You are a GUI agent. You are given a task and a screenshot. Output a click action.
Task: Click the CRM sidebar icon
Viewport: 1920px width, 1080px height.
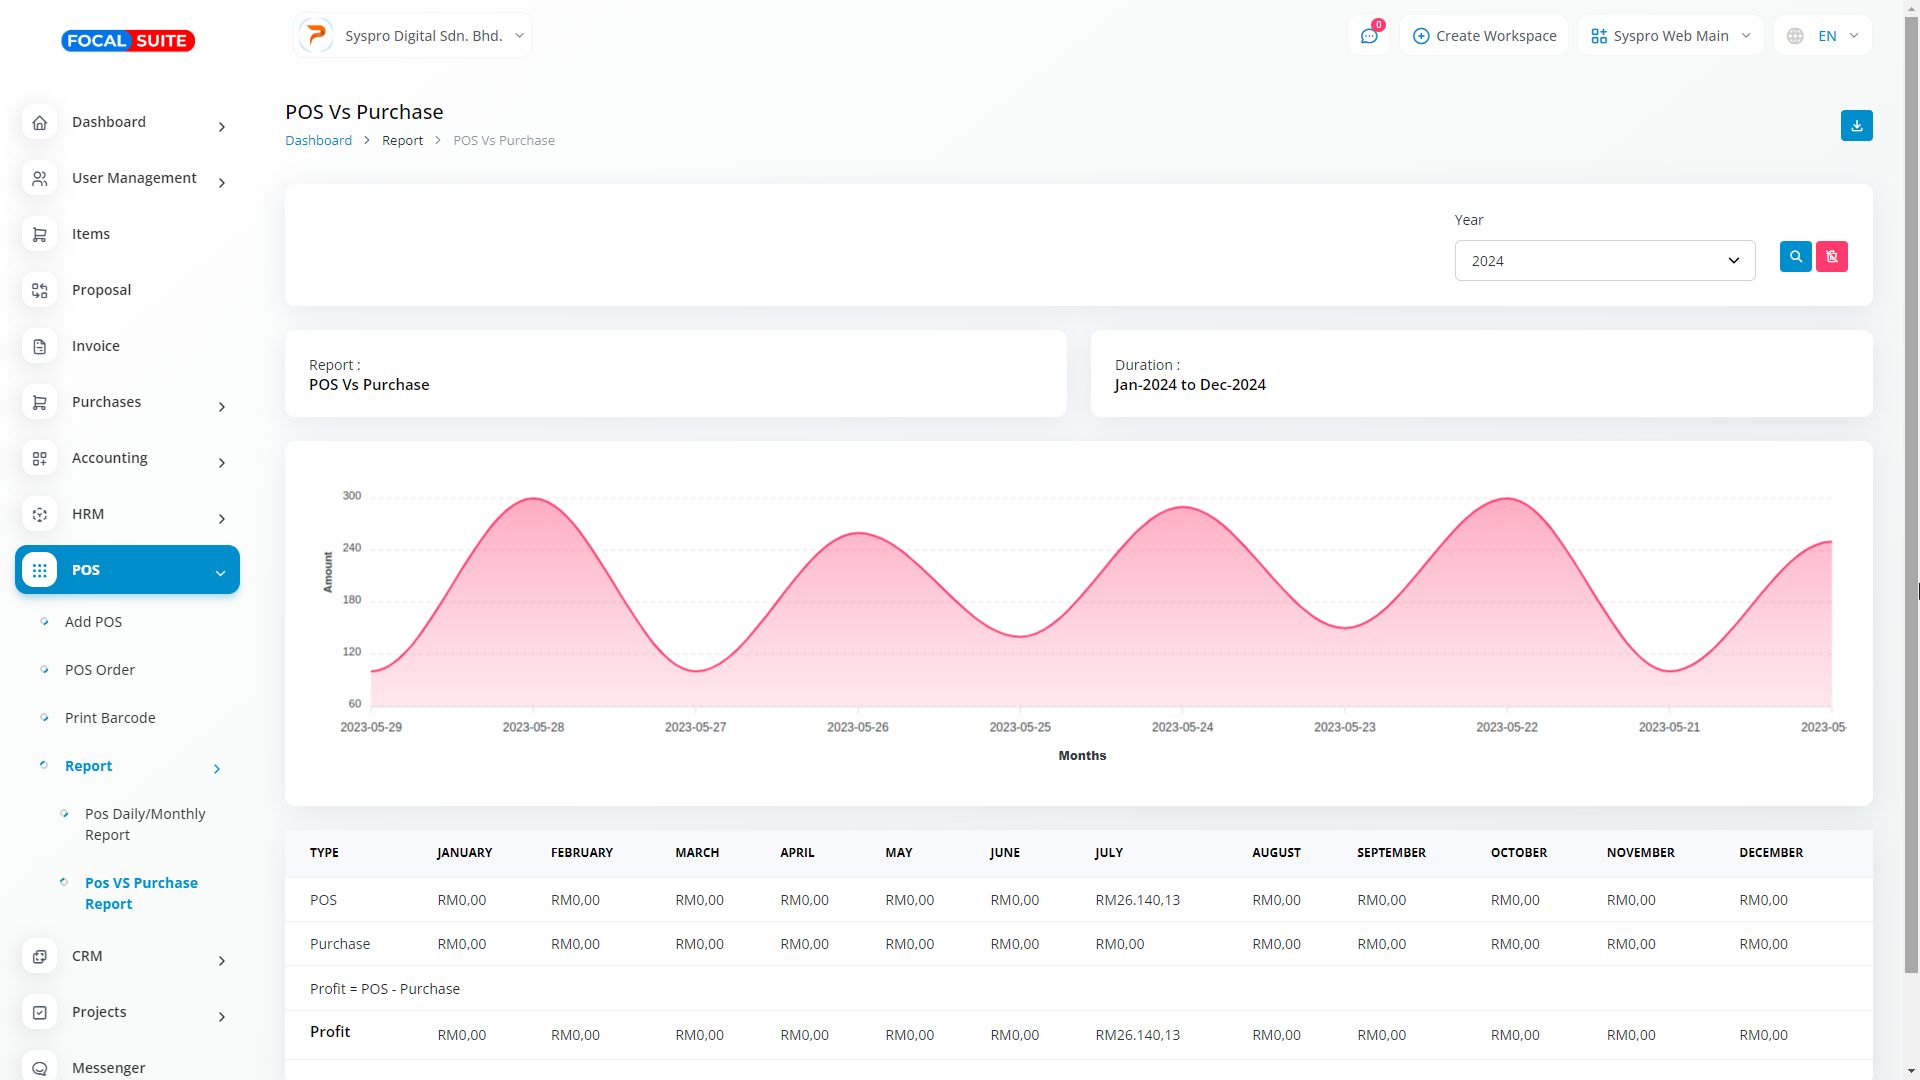pyautogui.click(x=40, y=956)
